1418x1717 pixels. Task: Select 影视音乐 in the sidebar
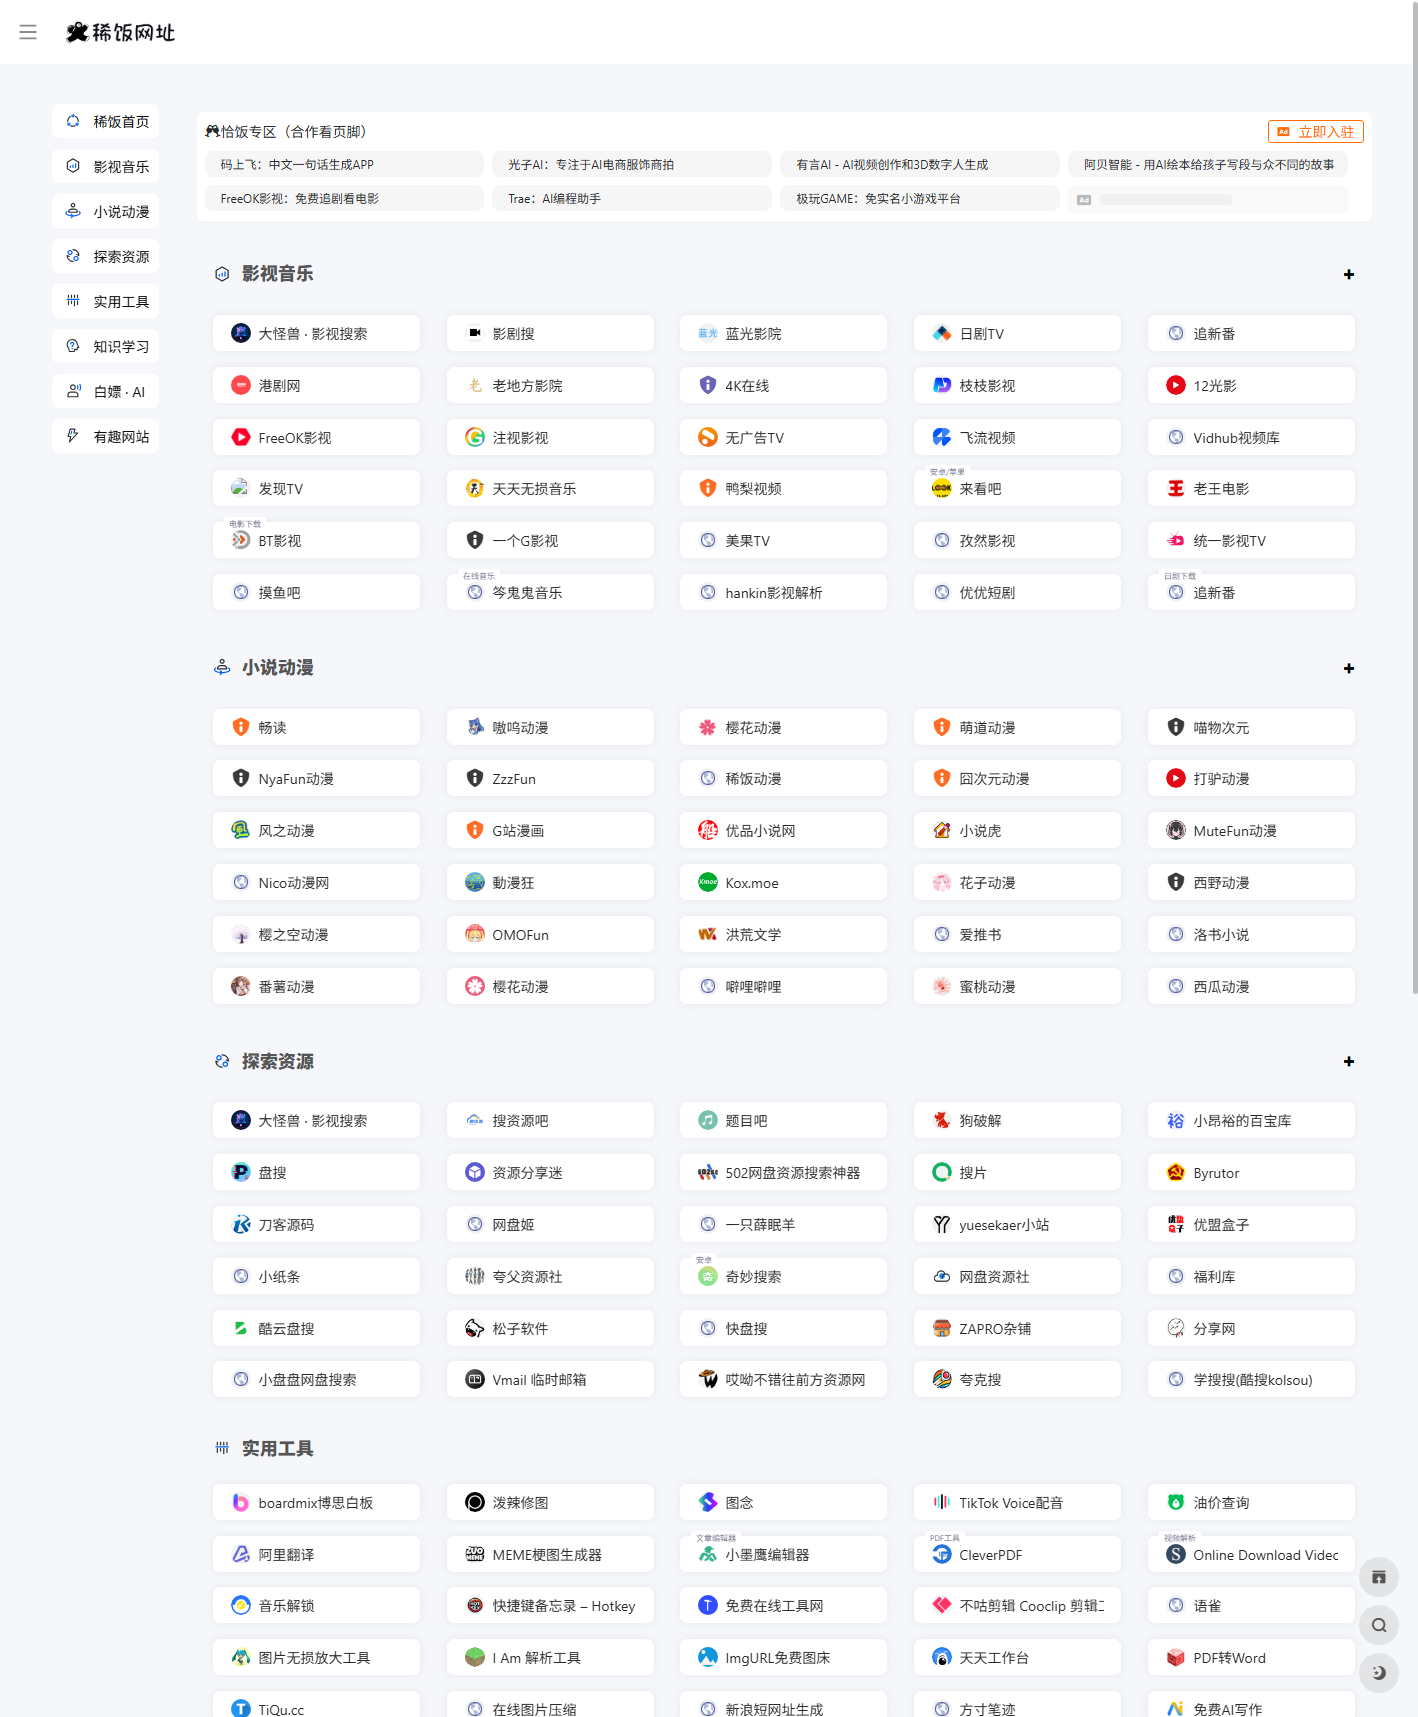(x=106, y=166)
